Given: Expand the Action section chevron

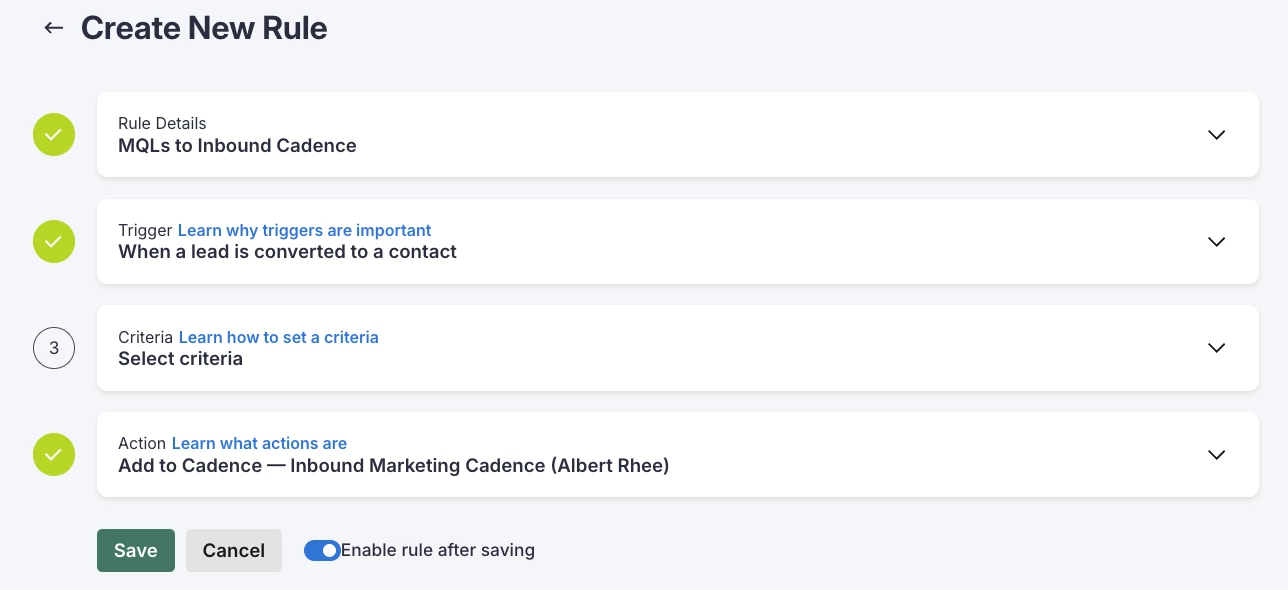Looking at the screenshot, I should click(x=1216, y=454).
